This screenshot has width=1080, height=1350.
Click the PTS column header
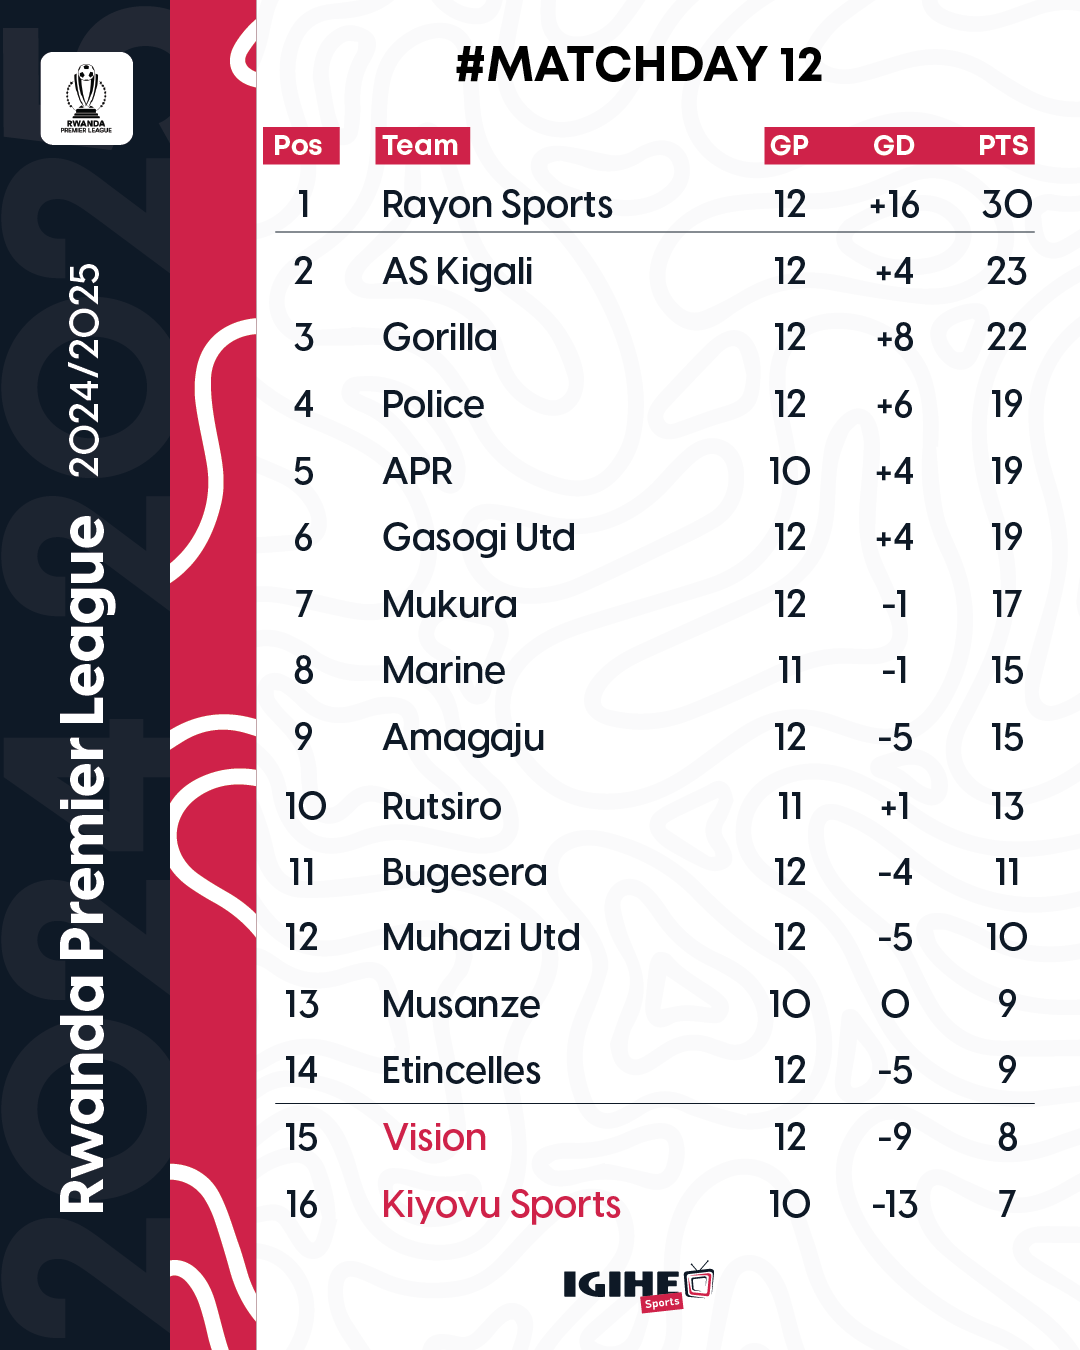coord(1003,146)
